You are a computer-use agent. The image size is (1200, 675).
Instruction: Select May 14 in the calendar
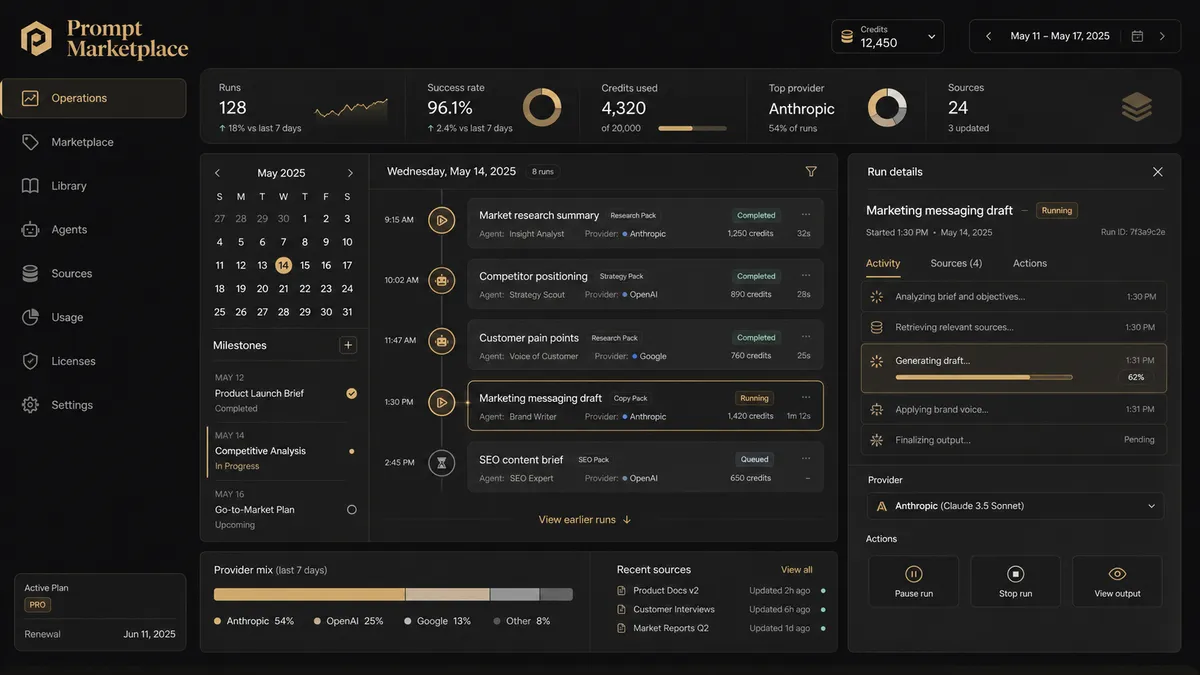283,265
